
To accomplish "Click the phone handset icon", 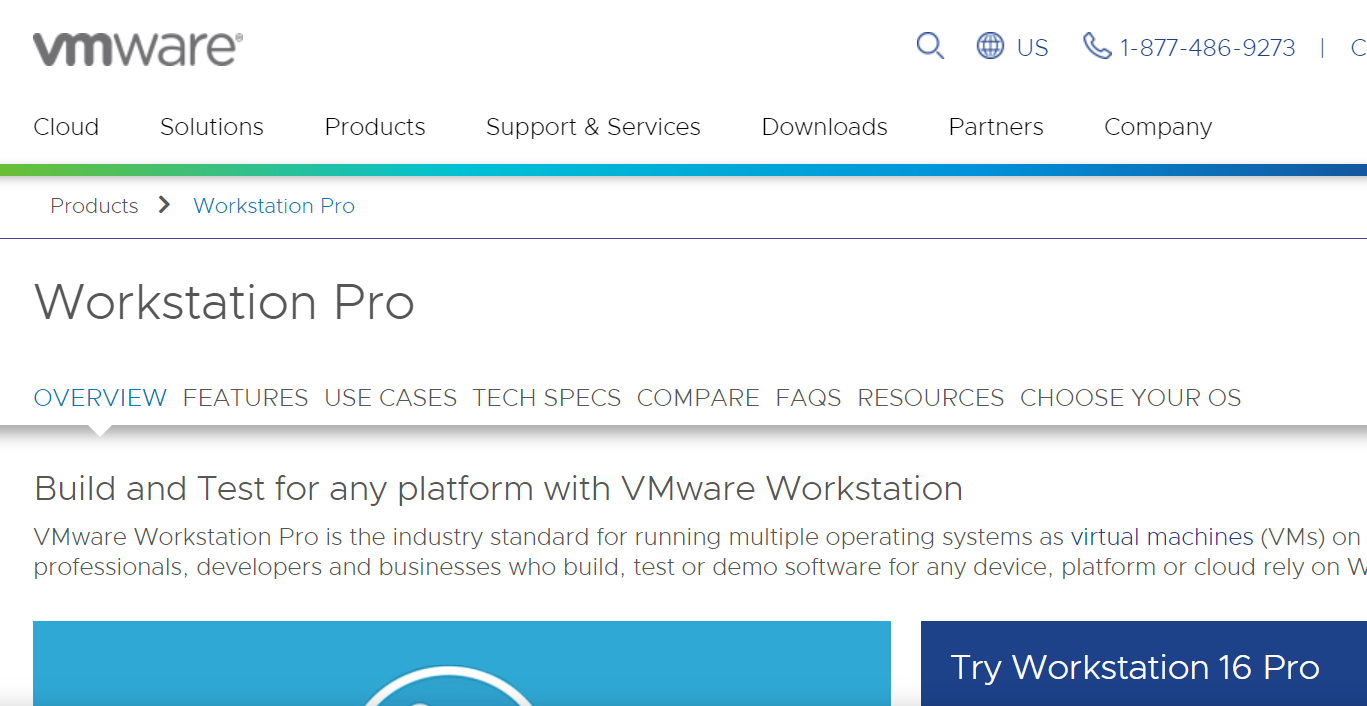I will pyautogui.click(x=1097, y=46).
